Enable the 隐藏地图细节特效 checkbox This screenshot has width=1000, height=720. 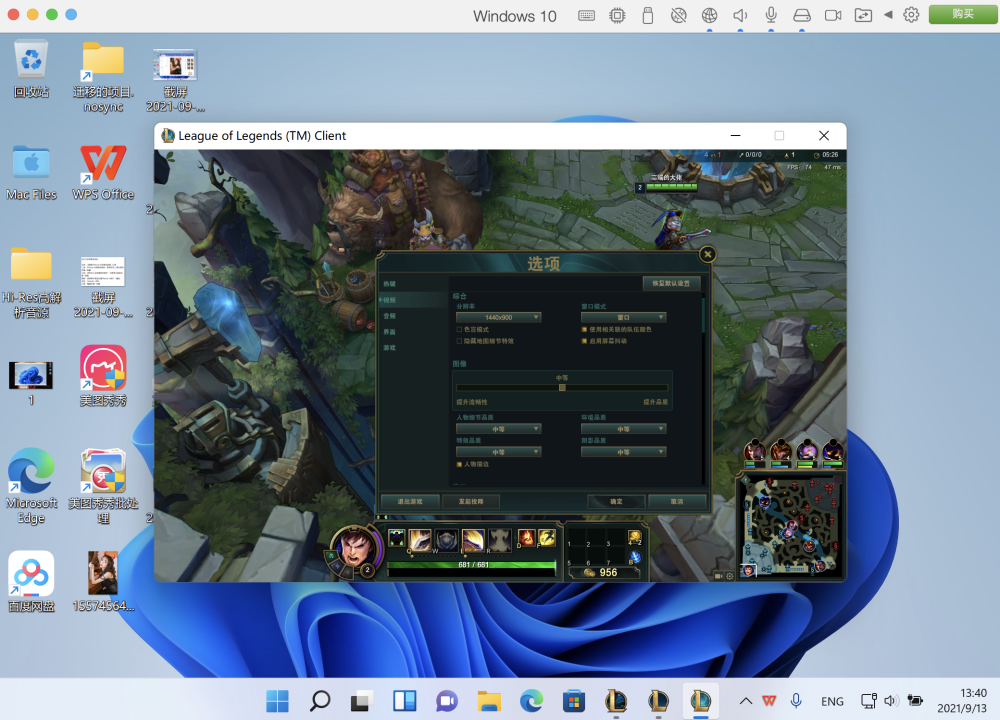[459, 341]
